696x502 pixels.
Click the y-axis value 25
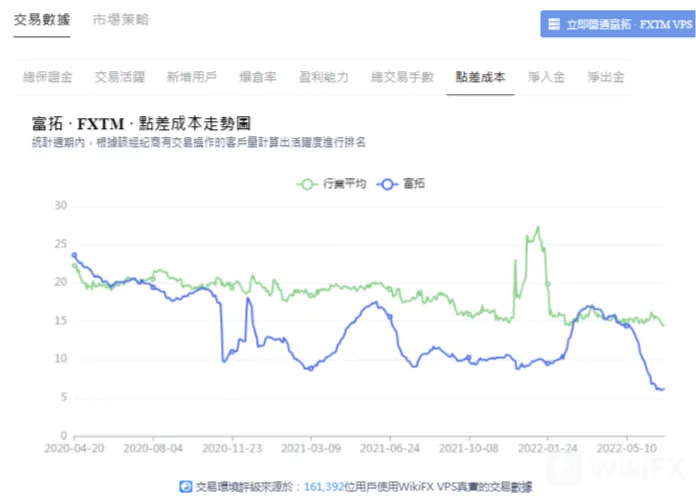[x=61, y=244]
